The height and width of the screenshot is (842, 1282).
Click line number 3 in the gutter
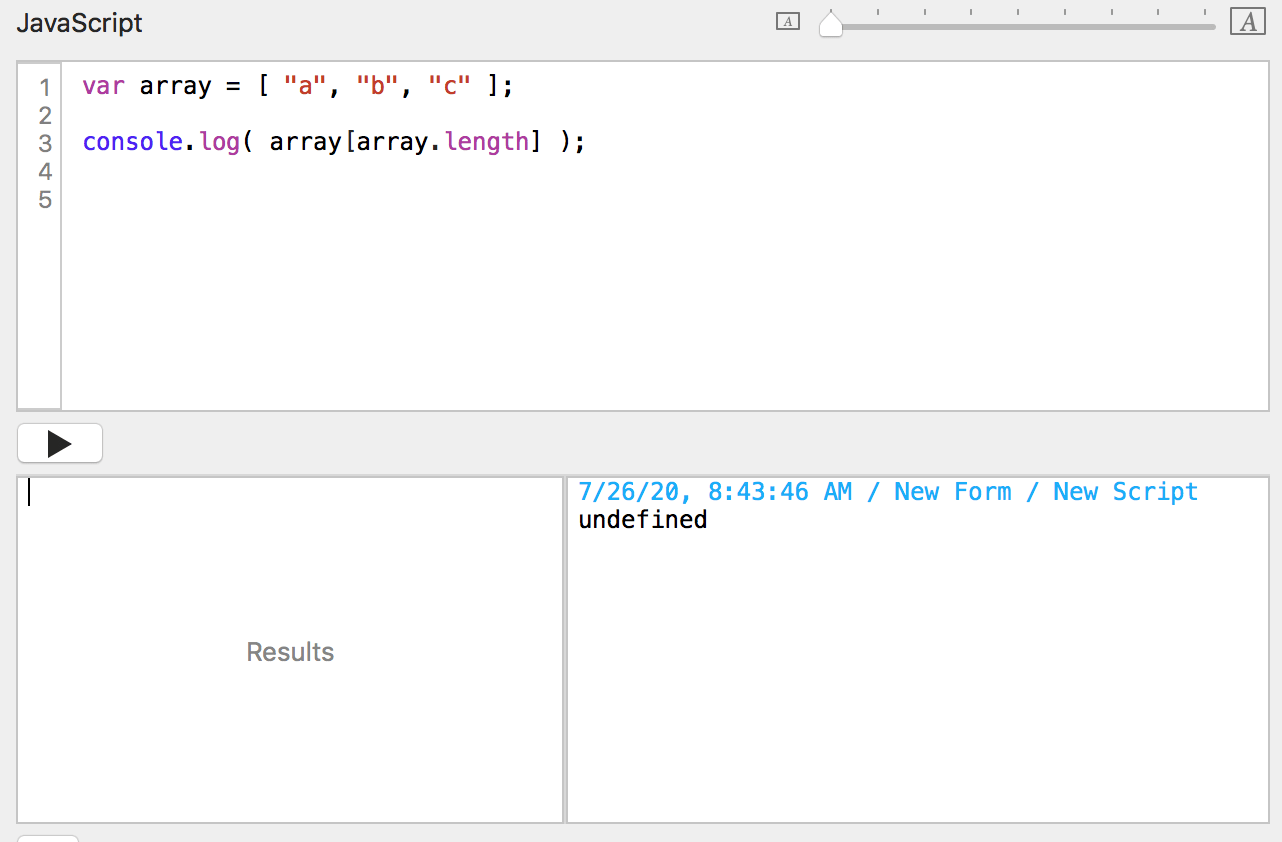pos(43,142)
